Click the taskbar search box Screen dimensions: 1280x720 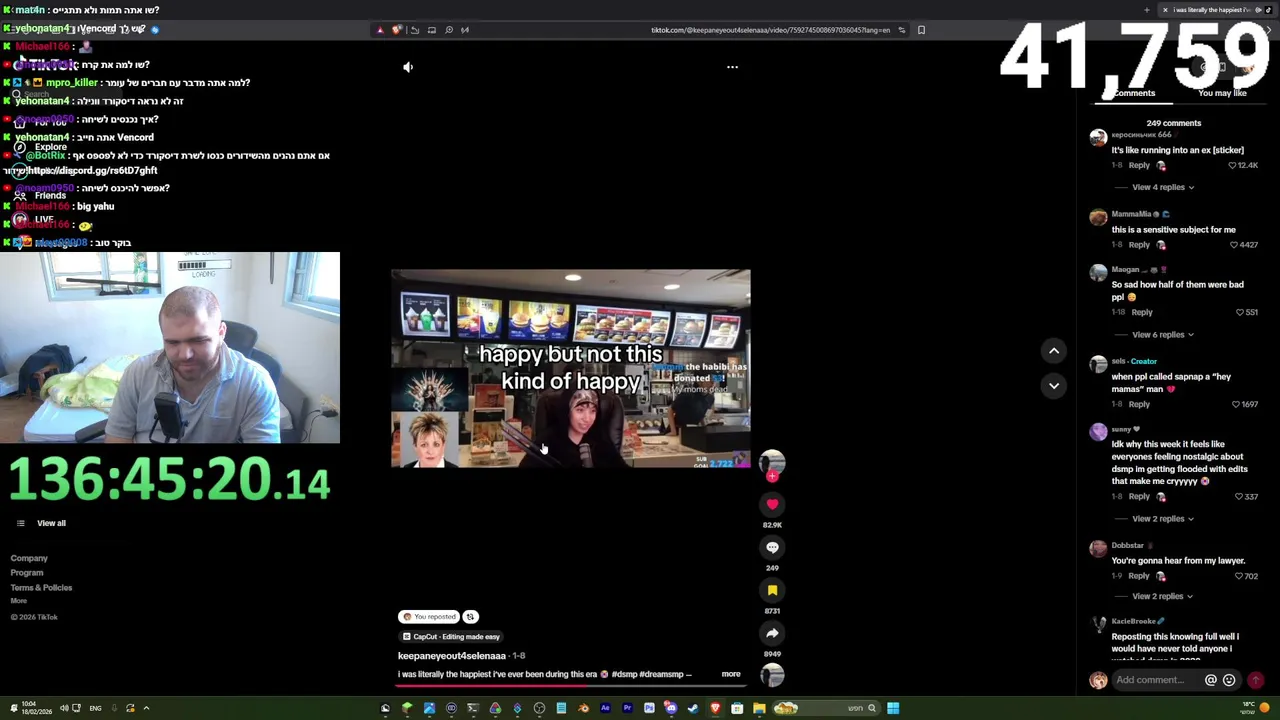[x=826, y=708]
